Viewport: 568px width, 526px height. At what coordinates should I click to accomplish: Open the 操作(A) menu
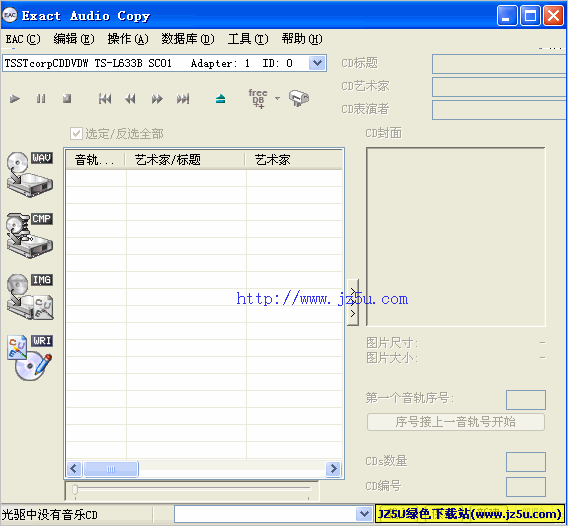pyautogui.click(x=128, y=39)
